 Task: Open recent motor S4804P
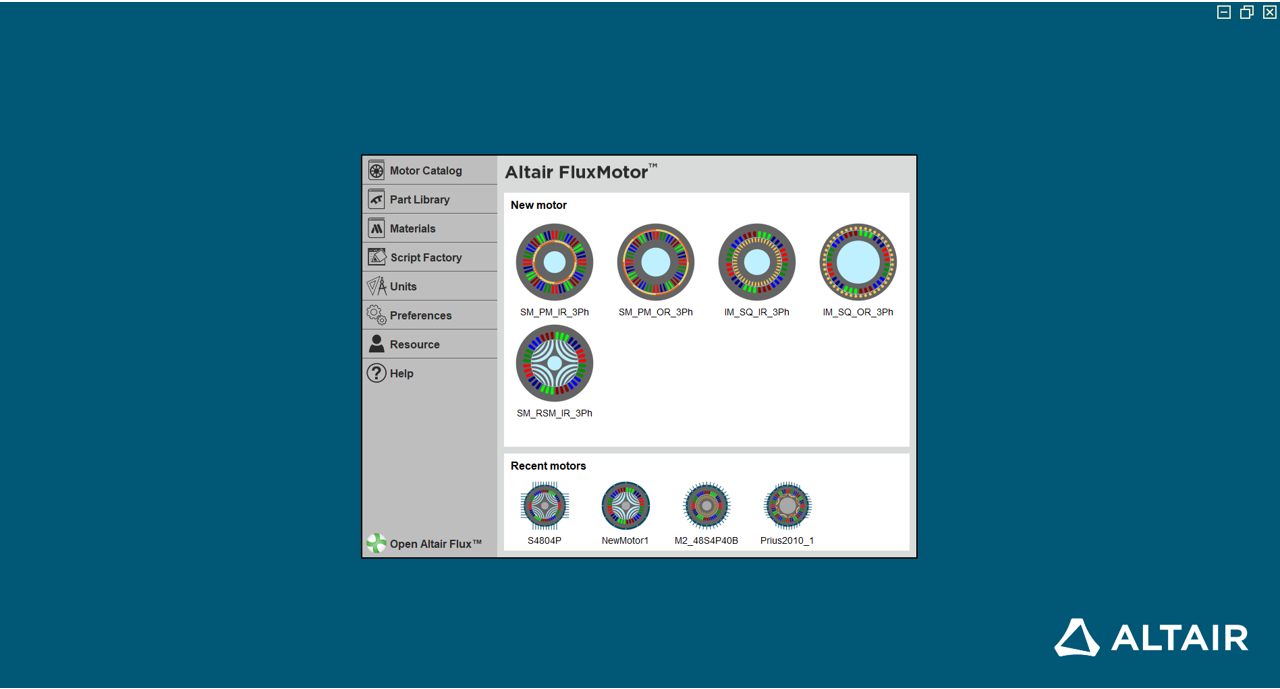point(545,506)
